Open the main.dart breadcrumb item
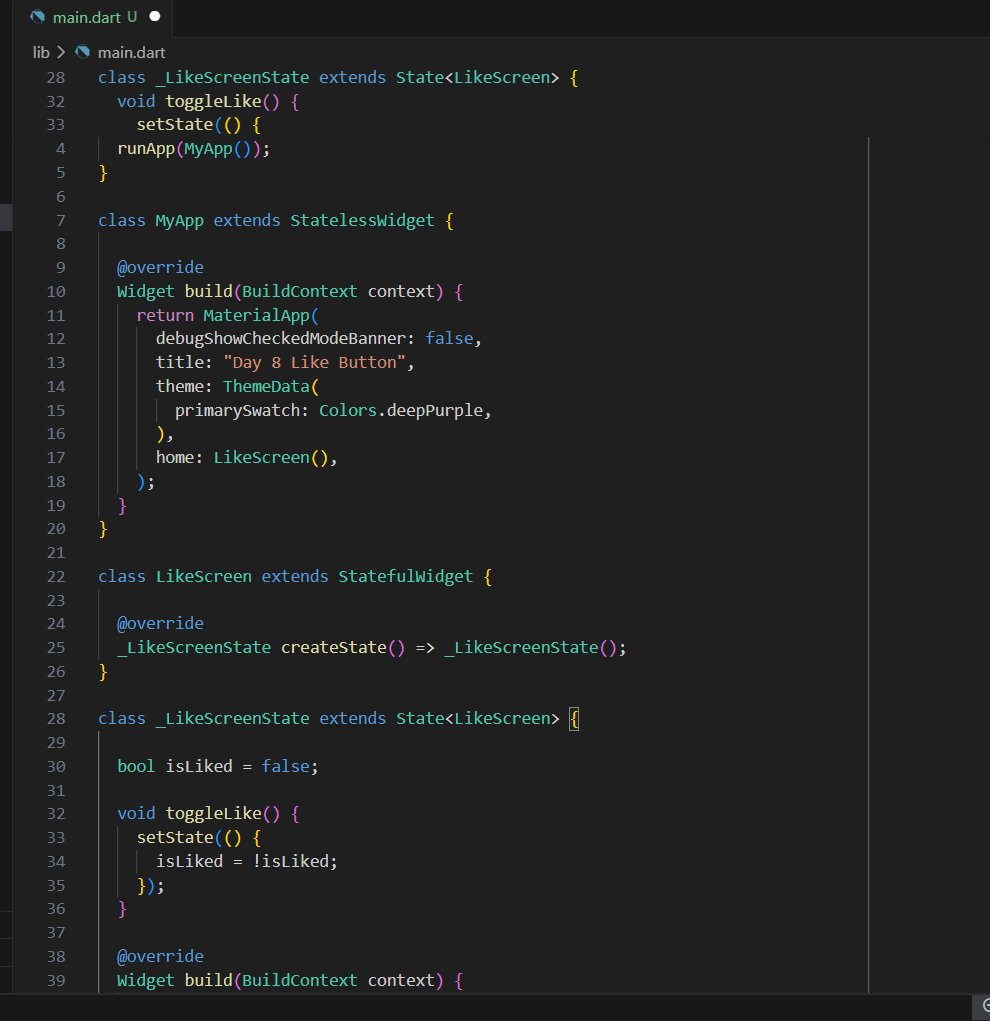 click(132, 52)
